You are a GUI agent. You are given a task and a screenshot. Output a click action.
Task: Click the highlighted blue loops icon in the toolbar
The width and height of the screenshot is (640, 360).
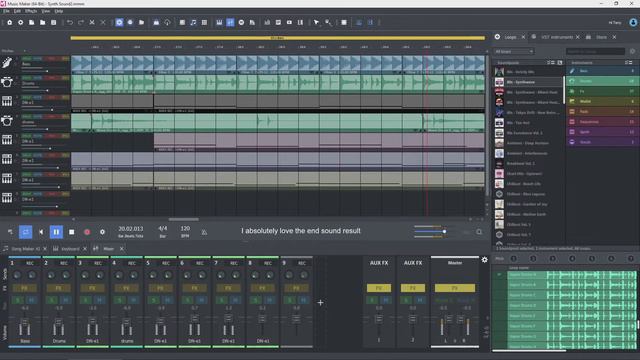119,22
